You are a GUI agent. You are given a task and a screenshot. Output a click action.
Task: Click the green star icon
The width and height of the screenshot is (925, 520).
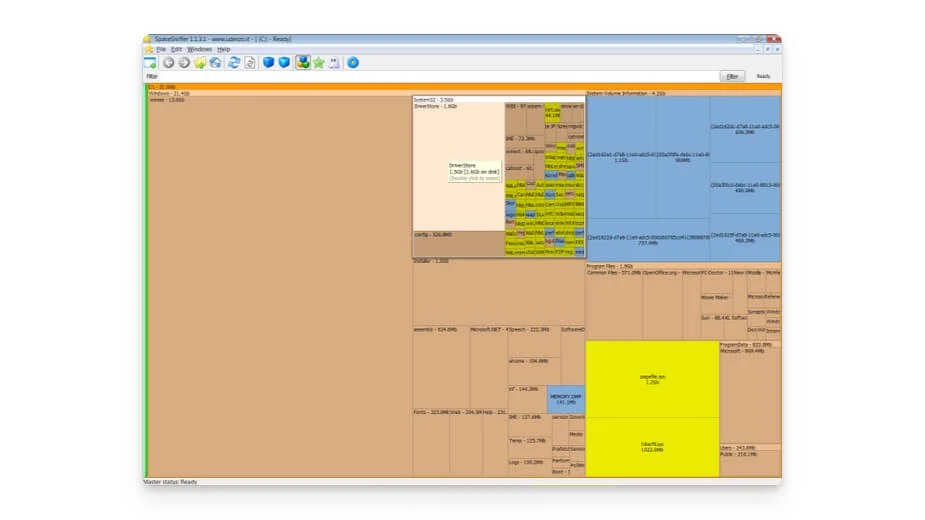(x=319, y=63)
